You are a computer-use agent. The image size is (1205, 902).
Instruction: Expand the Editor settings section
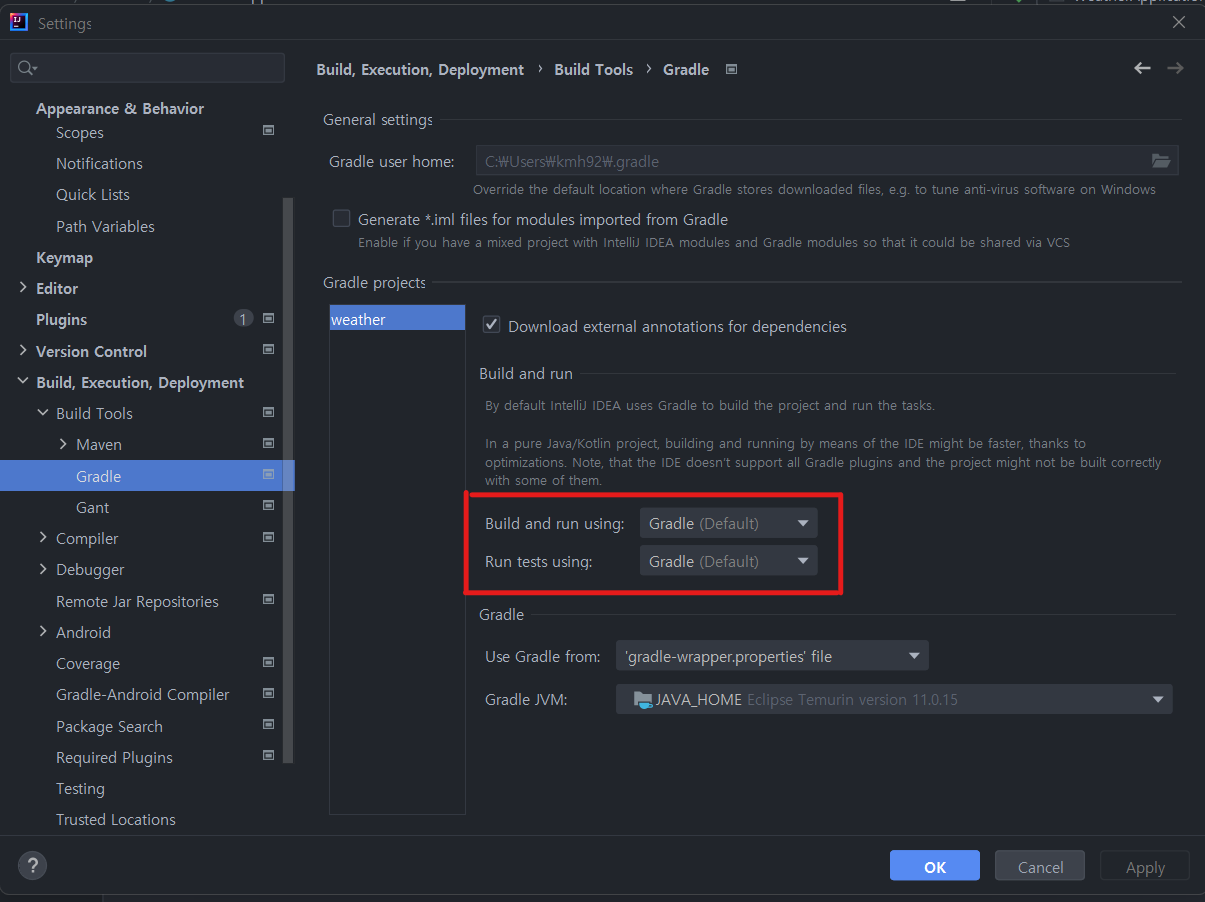click(23, 287)
